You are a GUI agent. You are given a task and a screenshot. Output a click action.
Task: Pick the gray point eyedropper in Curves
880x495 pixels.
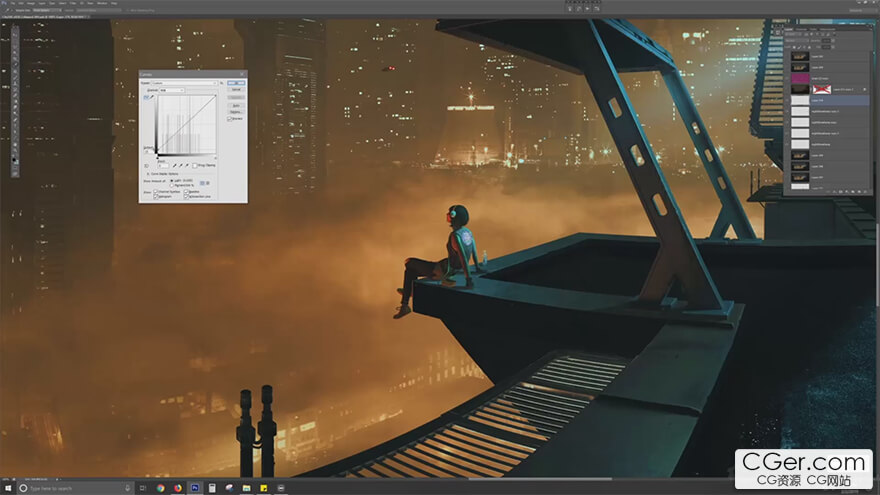coord(181,166)
